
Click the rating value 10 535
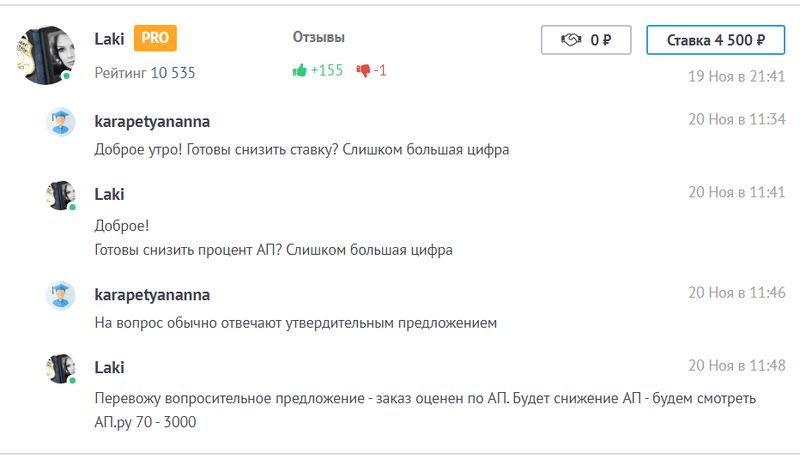point(173,72)
